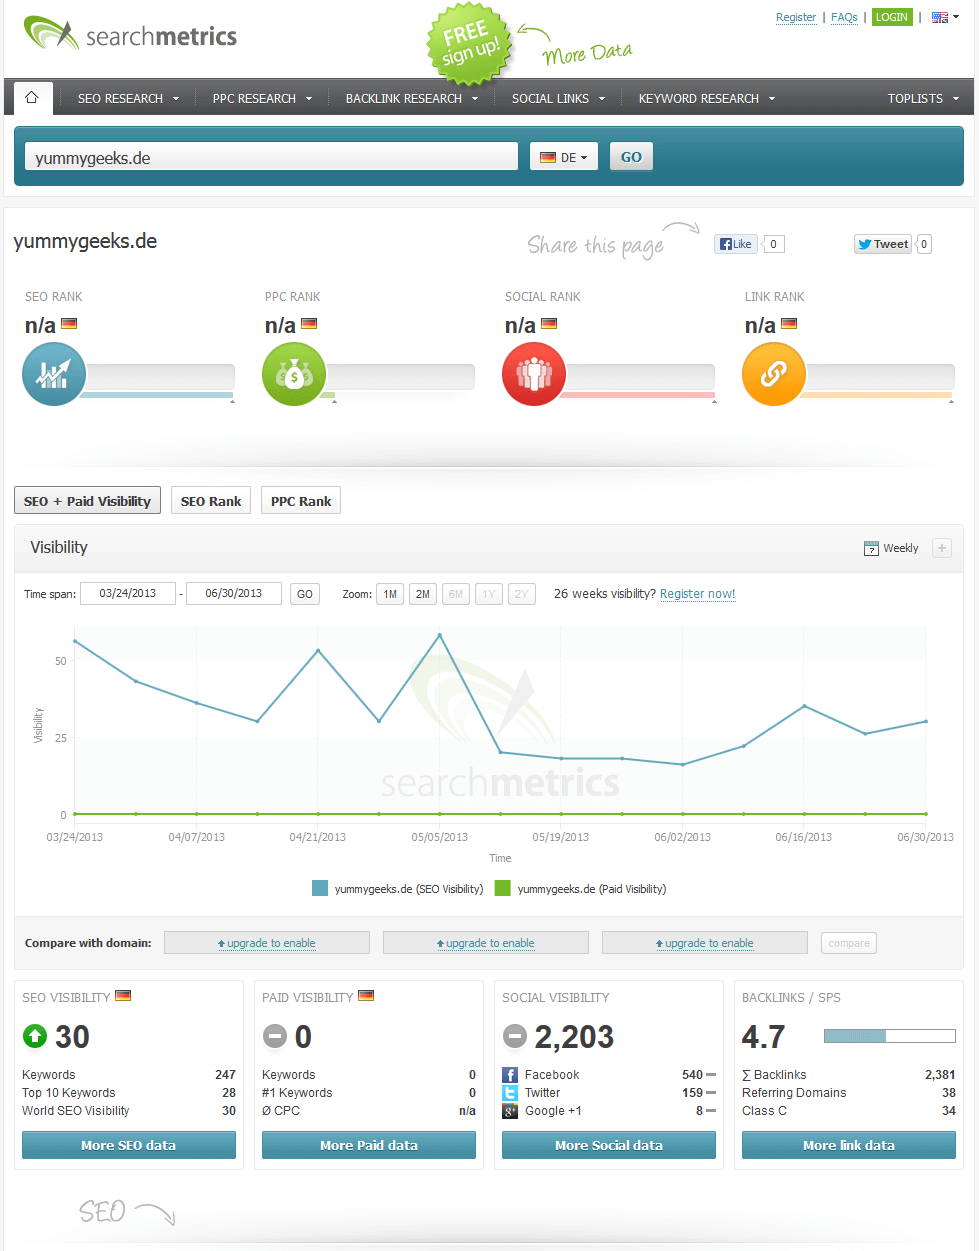Click the Facebook Like button
This screenshot has width=979, height=1251.
[x=736, y=244]
